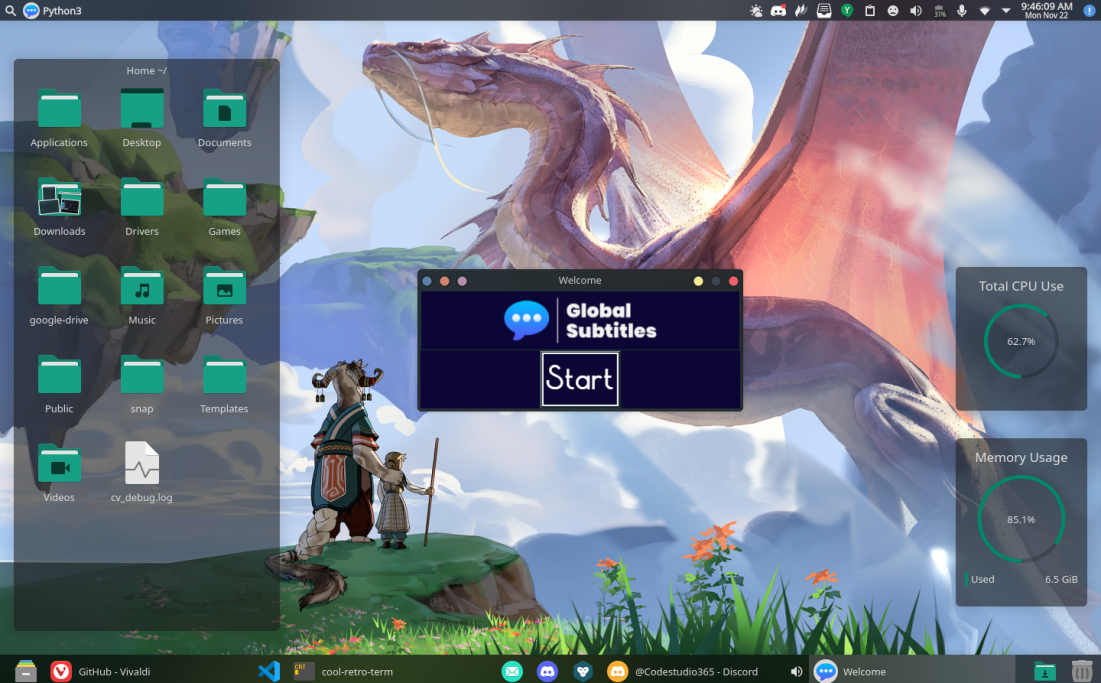Image resolution: width=1101 pixels, height=683 pixels.
Task: Minimize Welcome window with yellow dot
Action: coord(698,281)
